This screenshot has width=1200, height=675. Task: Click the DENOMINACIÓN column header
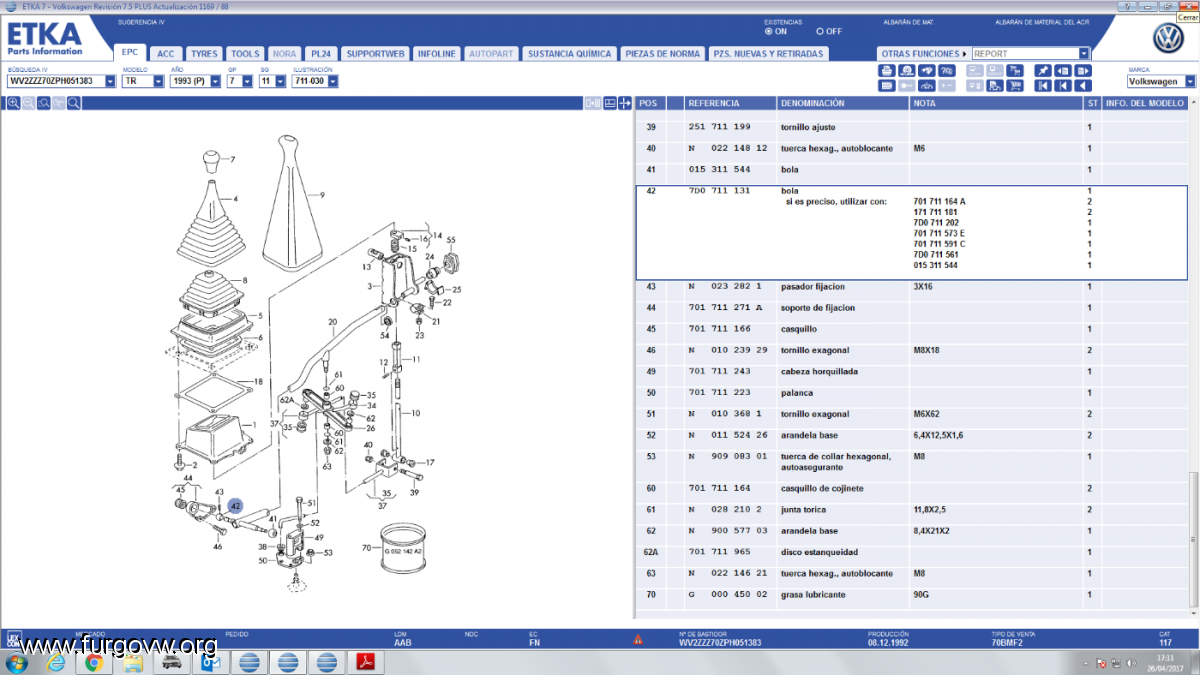pos(843,103)
